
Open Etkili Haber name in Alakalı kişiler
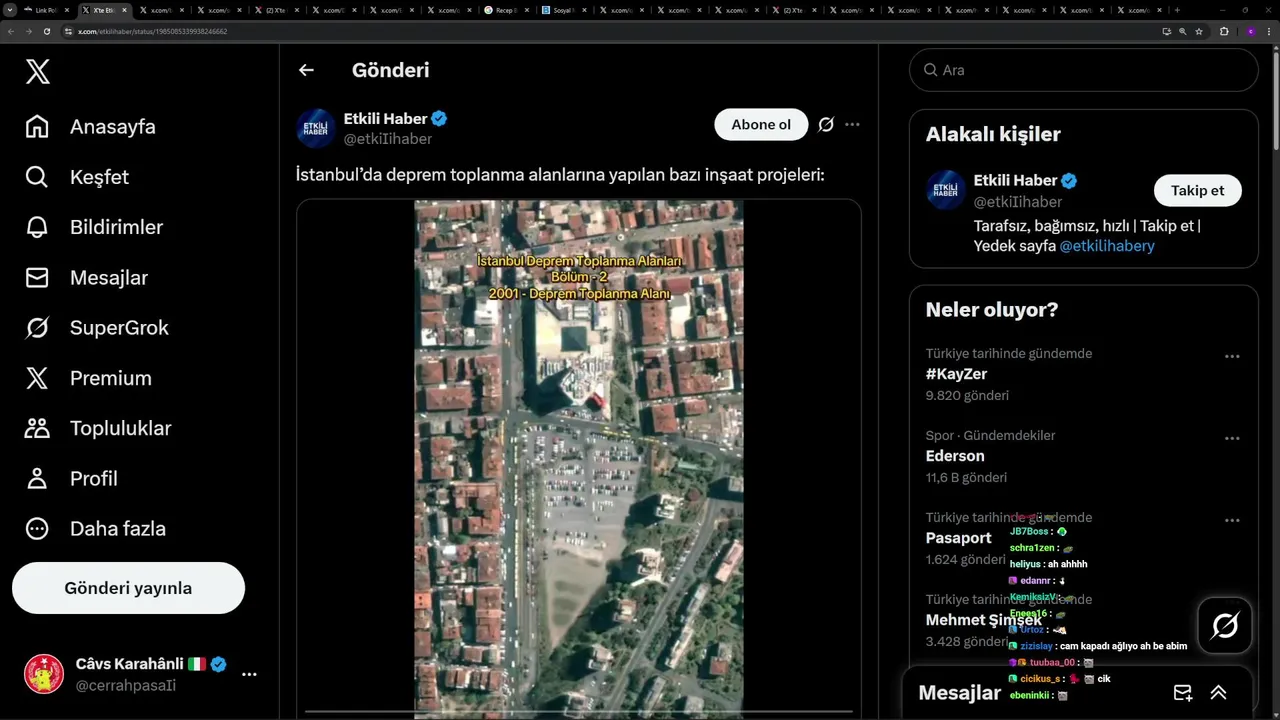coord(1015,180)
